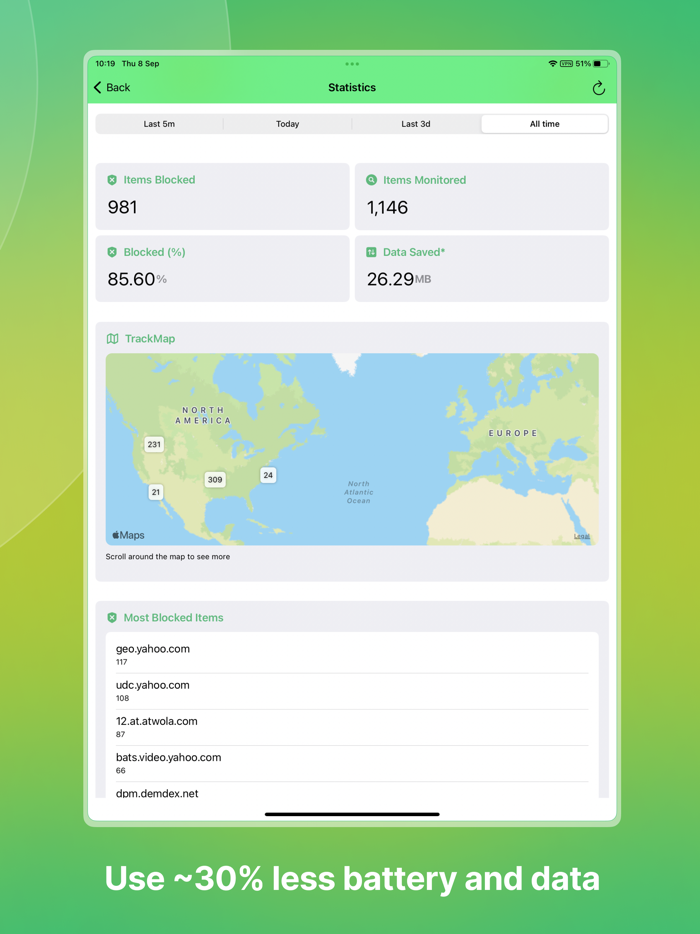
Task: Tap the battery status icon
Action: 601,64
